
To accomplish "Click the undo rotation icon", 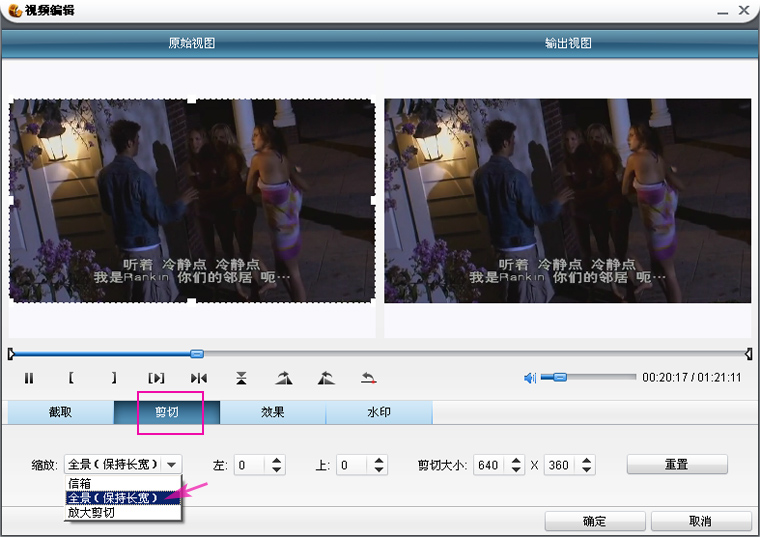I will tap(369, 378).
